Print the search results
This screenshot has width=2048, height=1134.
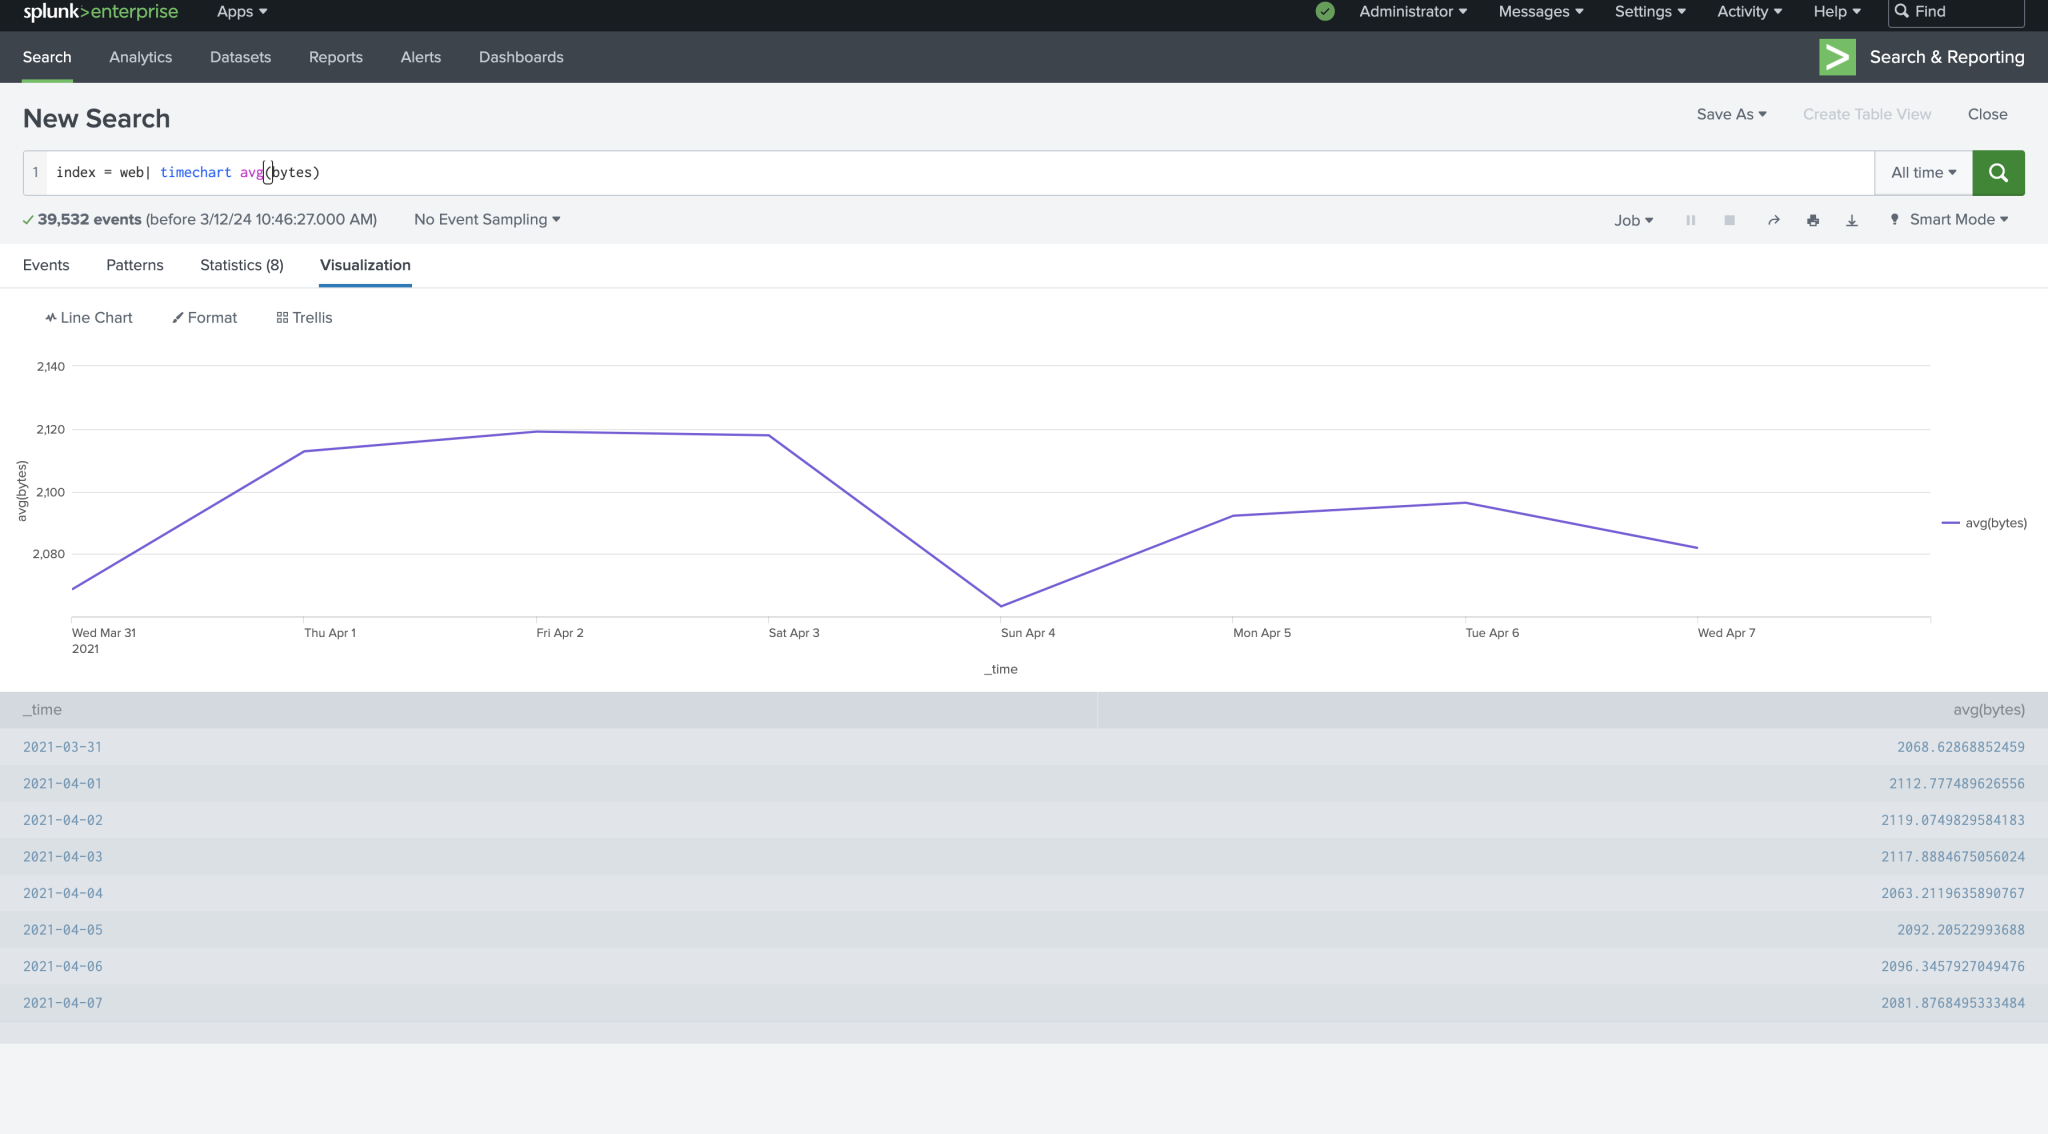[x=1812, y=219]
